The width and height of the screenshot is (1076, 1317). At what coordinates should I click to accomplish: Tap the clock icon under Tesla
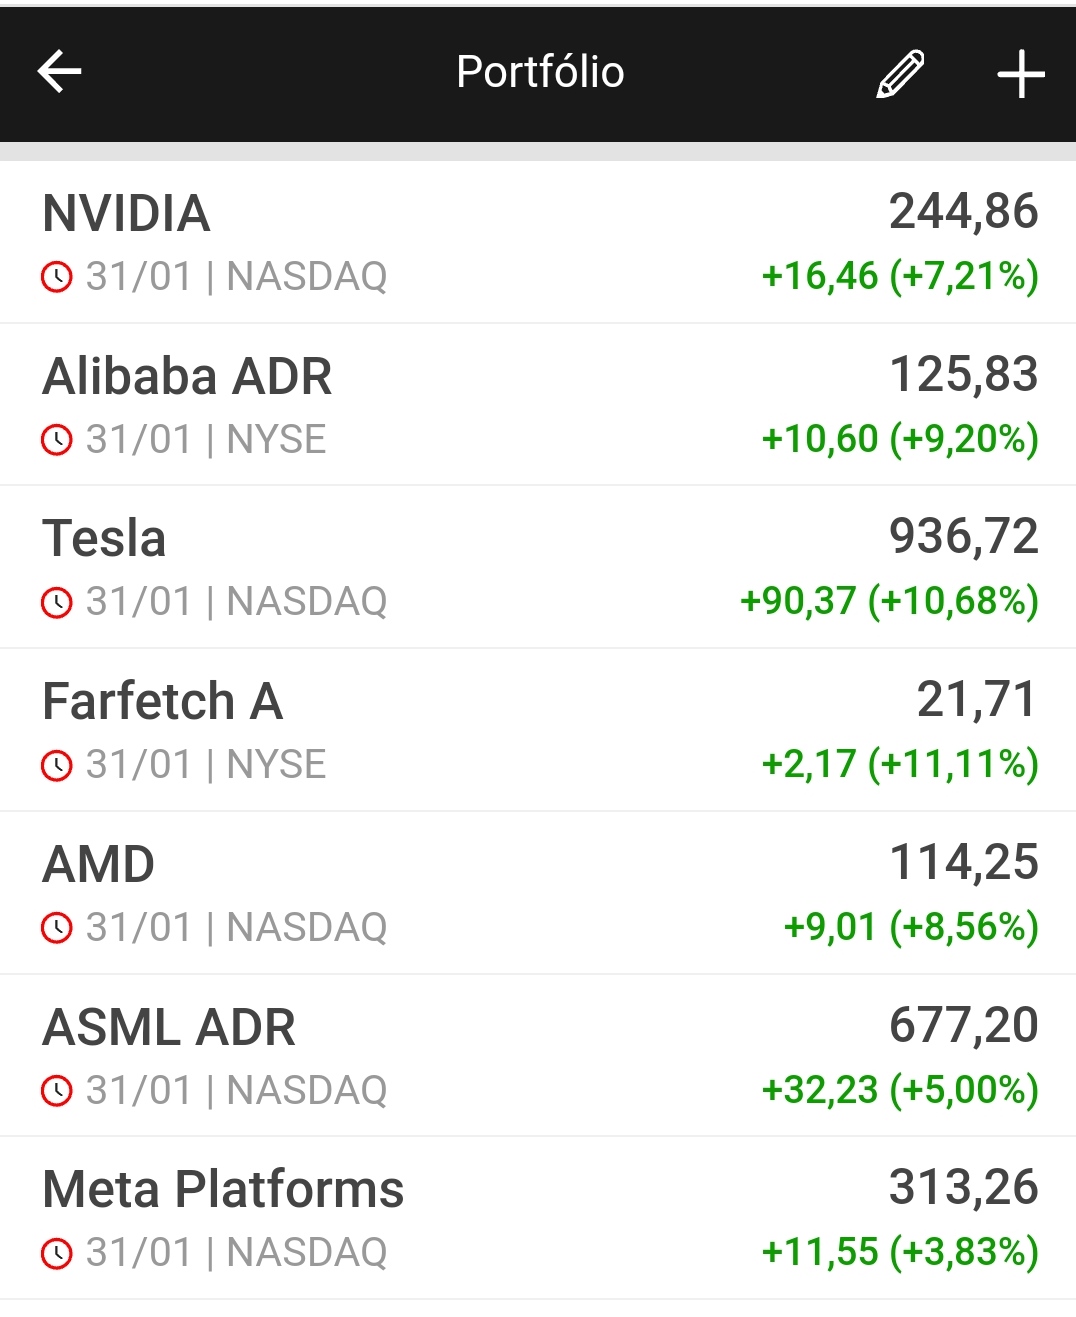tap(57, 602)
